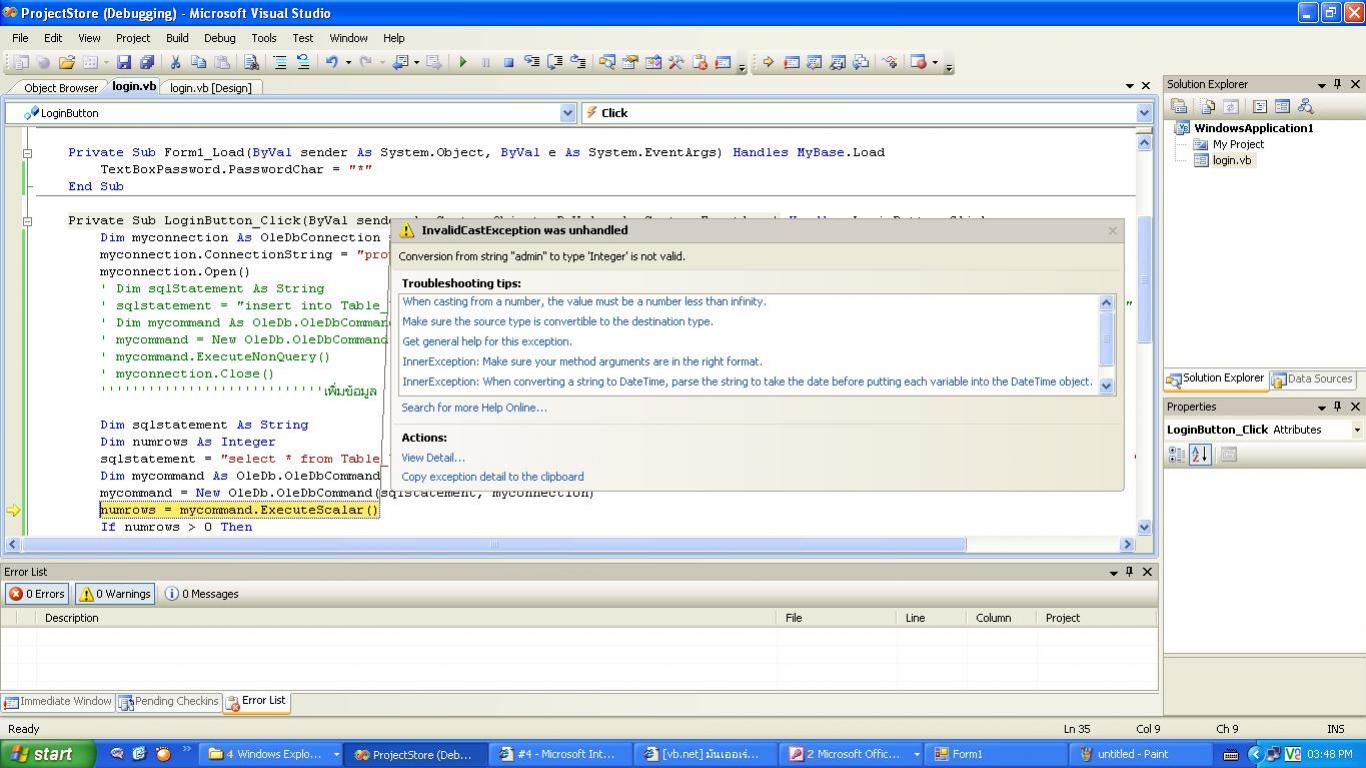1366x768 pixels.
Task: Click Show Next Statement yellow arrow icon
Action: [x=768, y=62]
